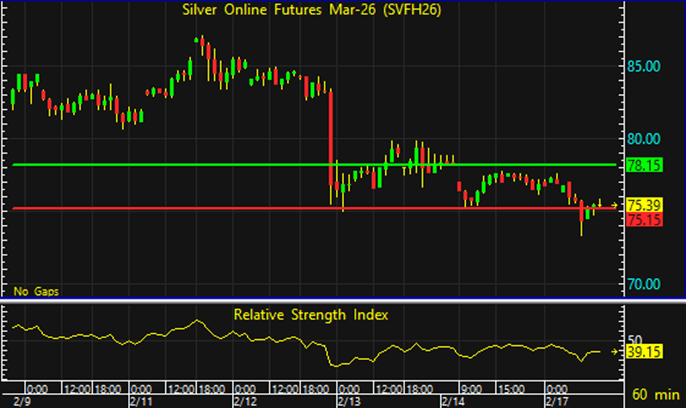Click the green 78.15 price tag
Screen dimensions: 686x408
point(639,164)
